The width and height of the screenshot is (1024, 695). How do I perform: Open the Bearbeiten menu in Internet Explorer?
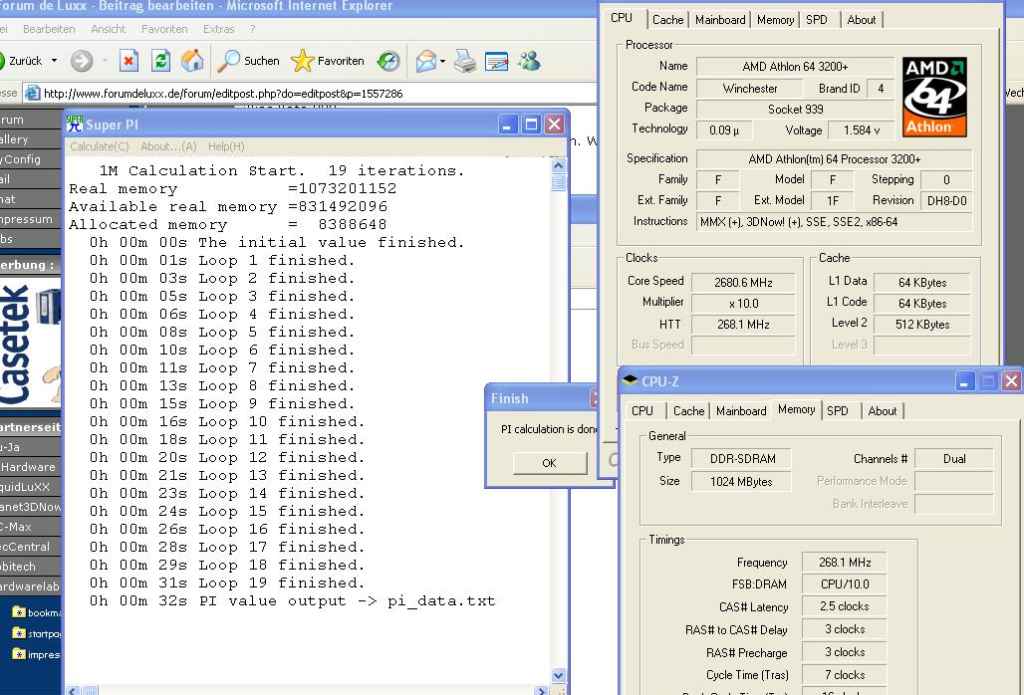tap(49, 29)
